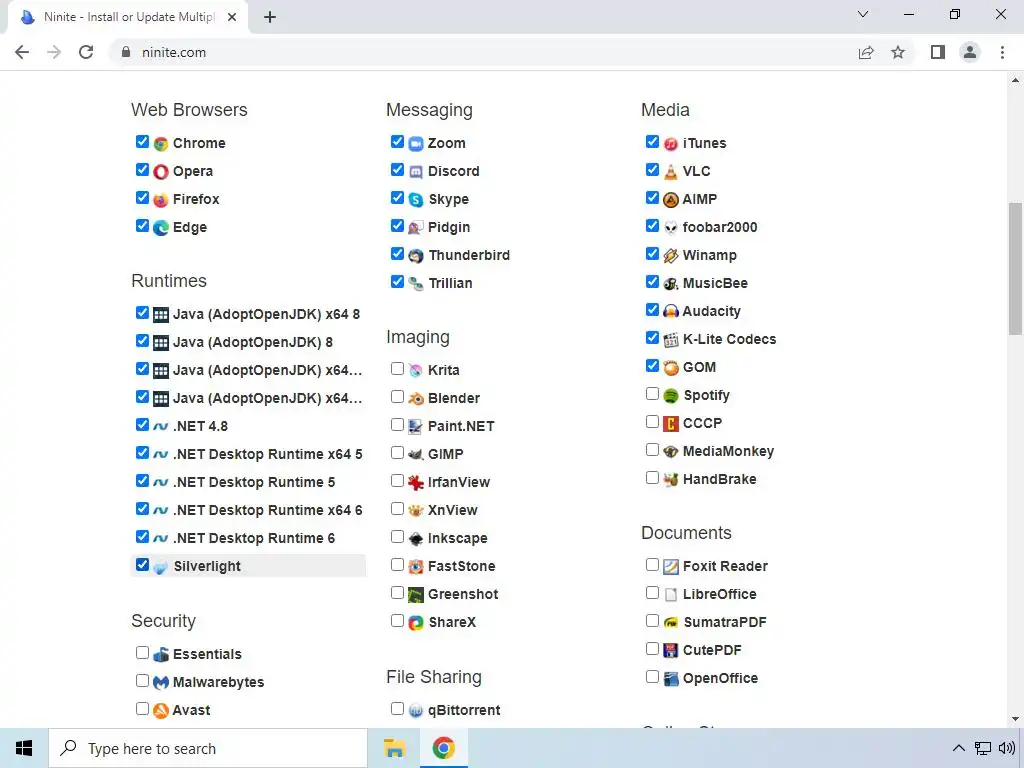The height and width of the screenshot is (768, 1024).
Task: Click the Spotify green icon
Action: click(671, 396)
